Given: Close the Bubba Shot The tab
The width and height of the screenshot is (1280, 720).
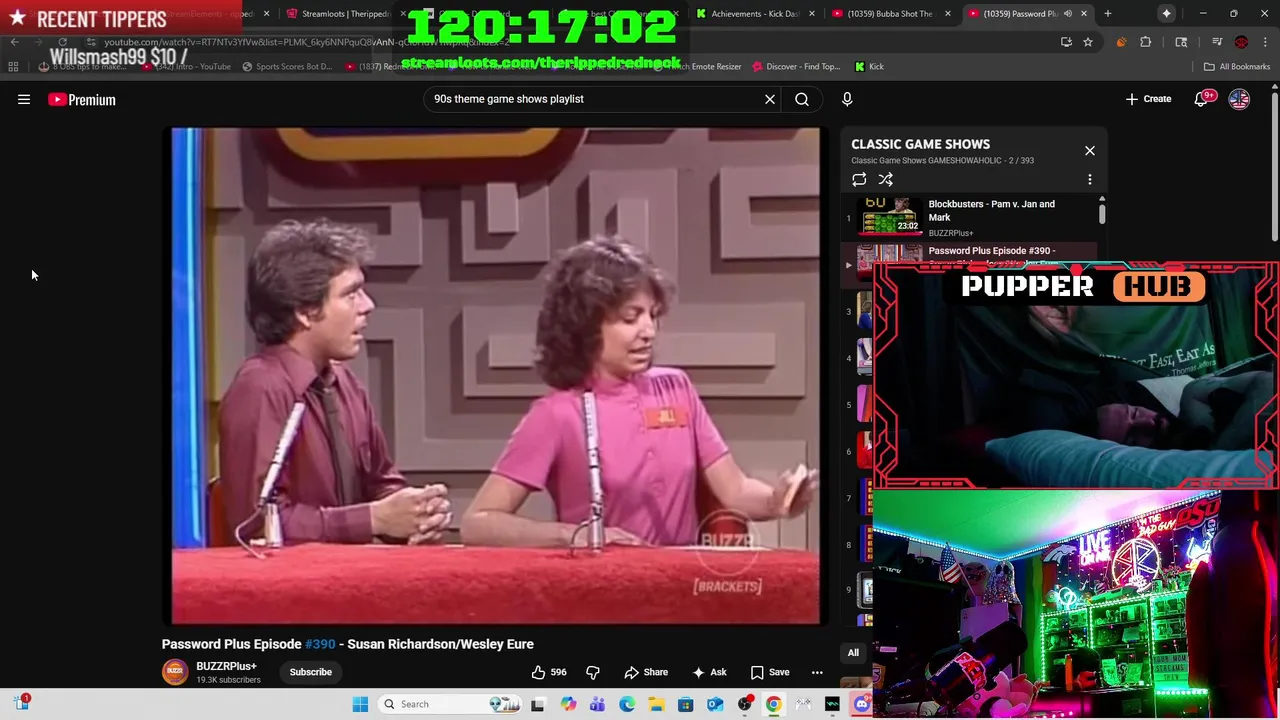Looking at the screenshot, I should [x=948, y=14].
